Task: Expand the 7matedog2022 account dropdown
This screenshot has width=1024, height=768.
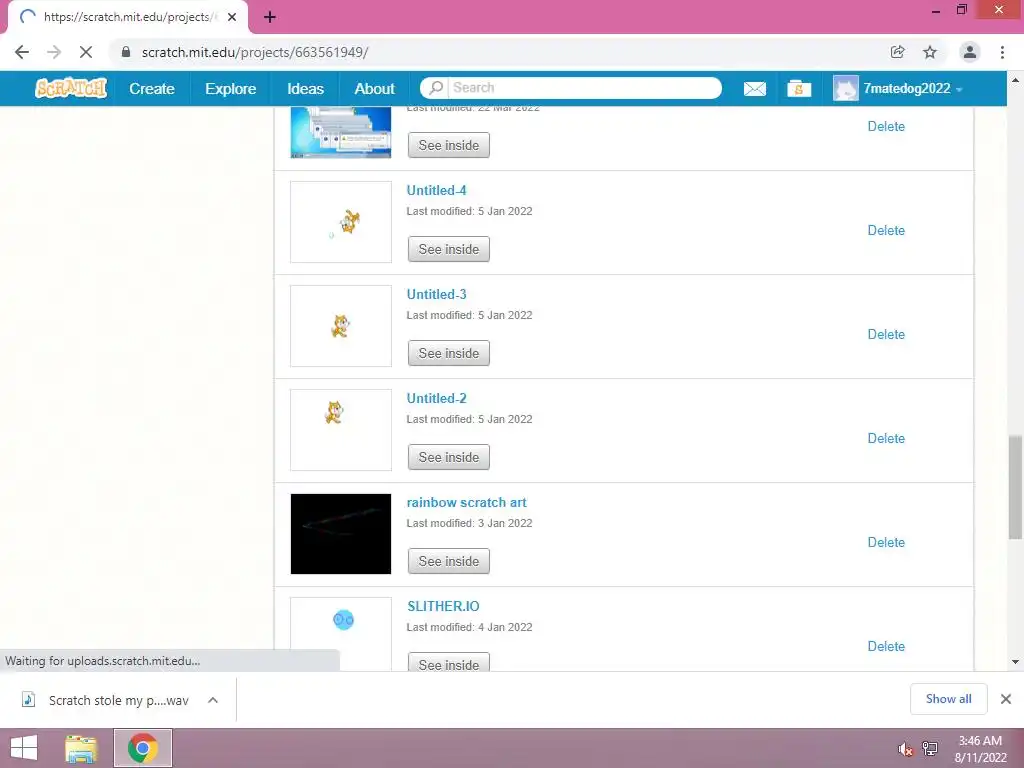Action: (x=959, y=89)
